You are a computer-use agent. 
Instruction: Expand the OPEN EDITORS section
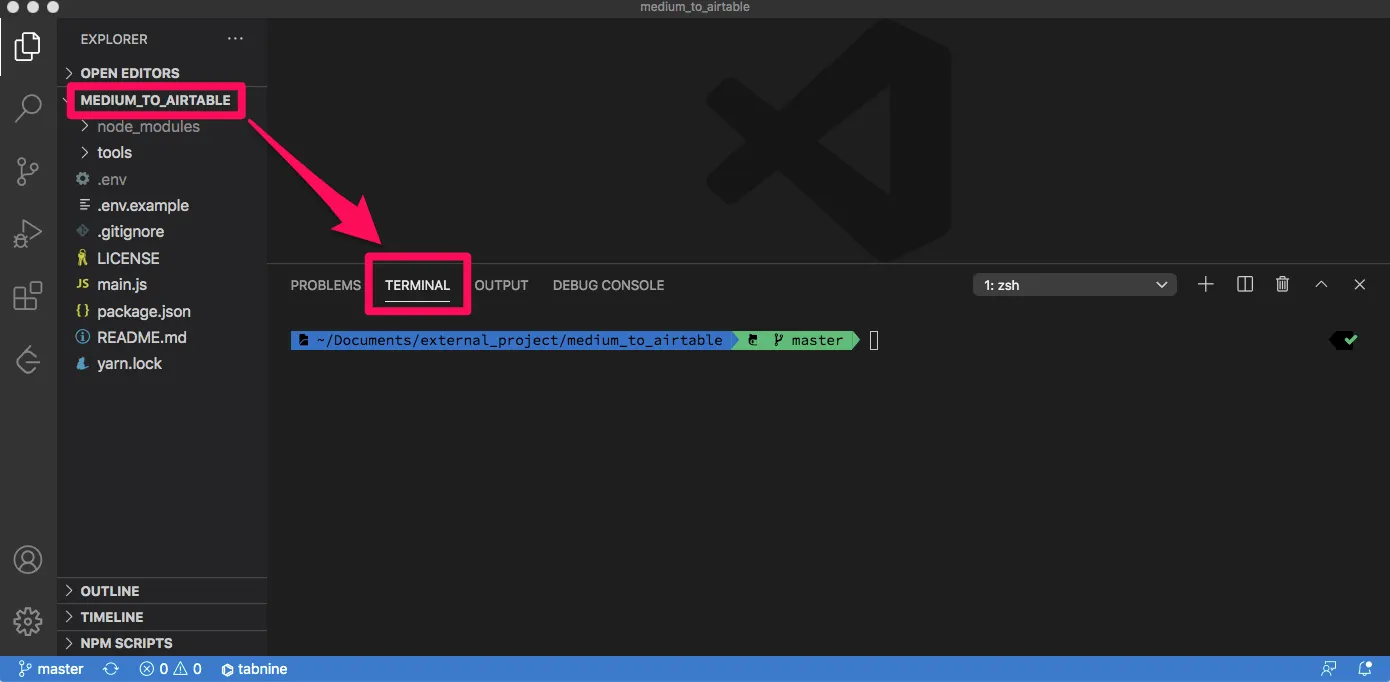coord(130,73)
